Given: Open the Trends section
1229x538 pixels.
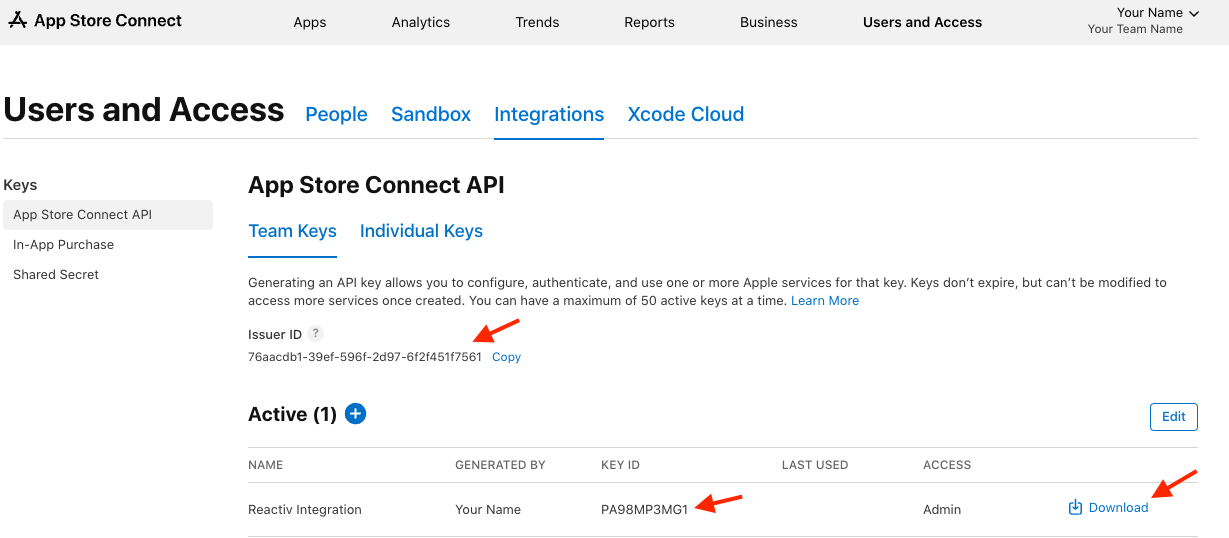Looking at the screenshot, I should tap(537, 22).
